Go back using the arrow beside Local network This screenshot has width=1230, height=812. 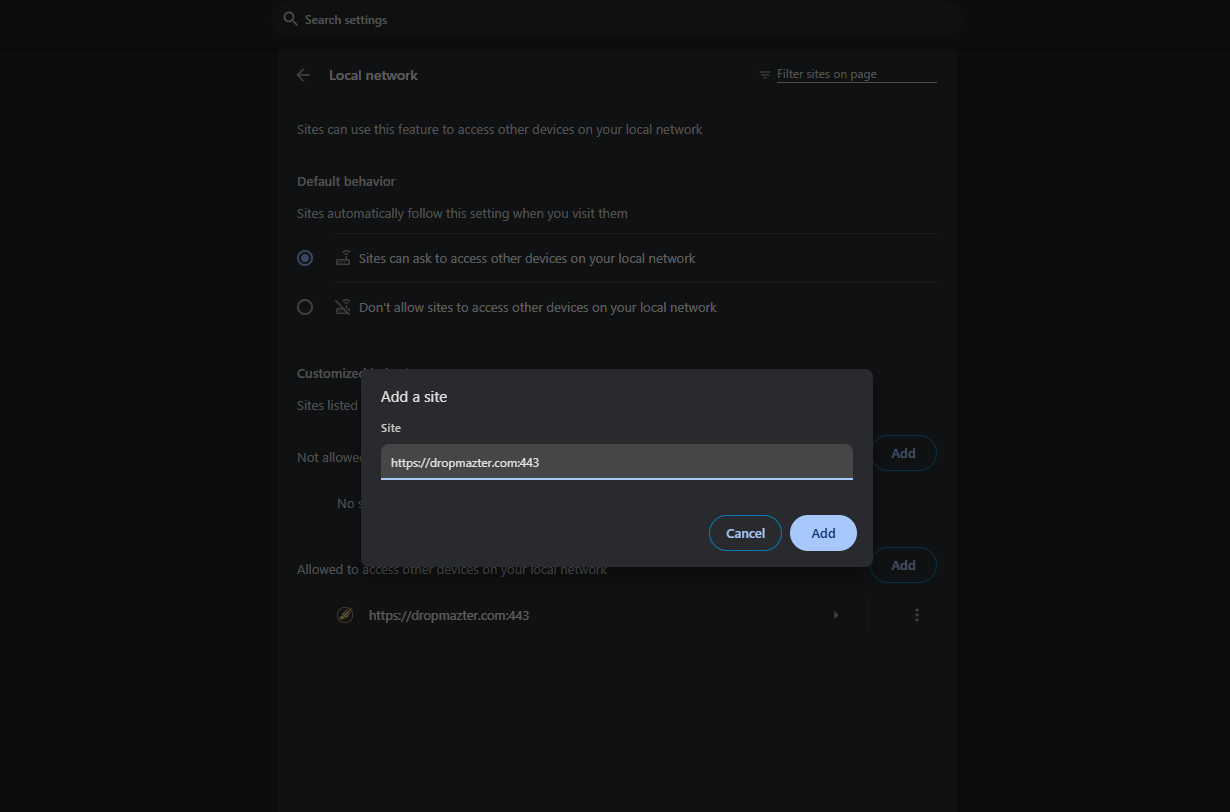point(303,75)
